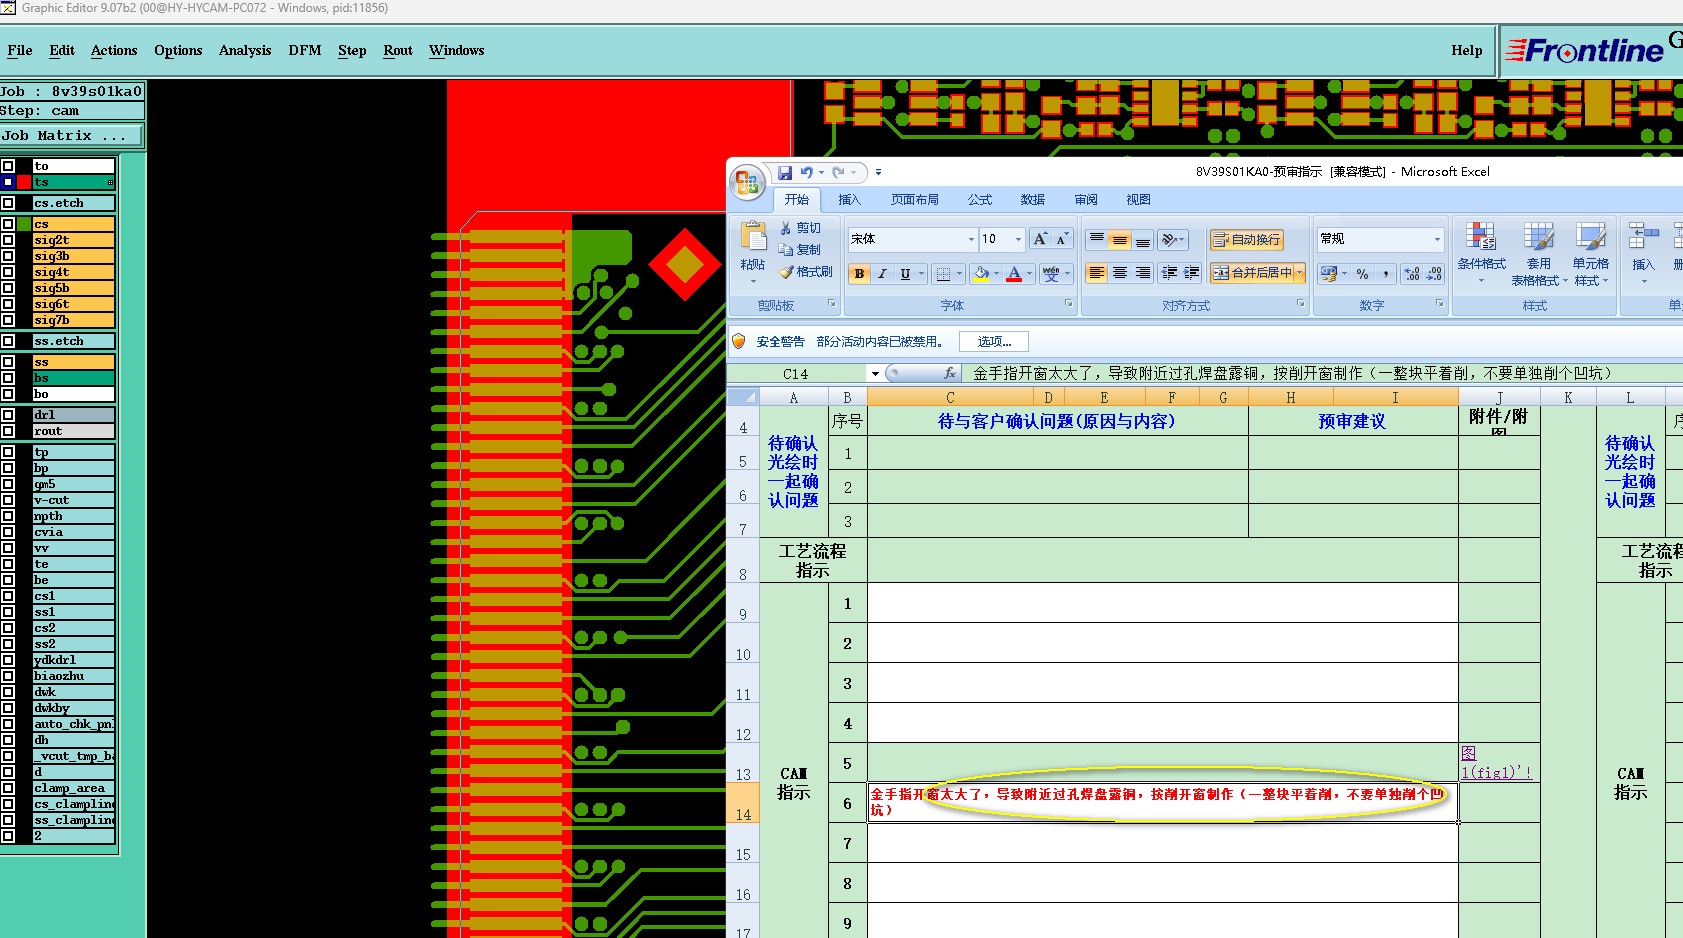Toggle italic formatting in Excel
1683x938 pixels.
click(x=882, y=273)
